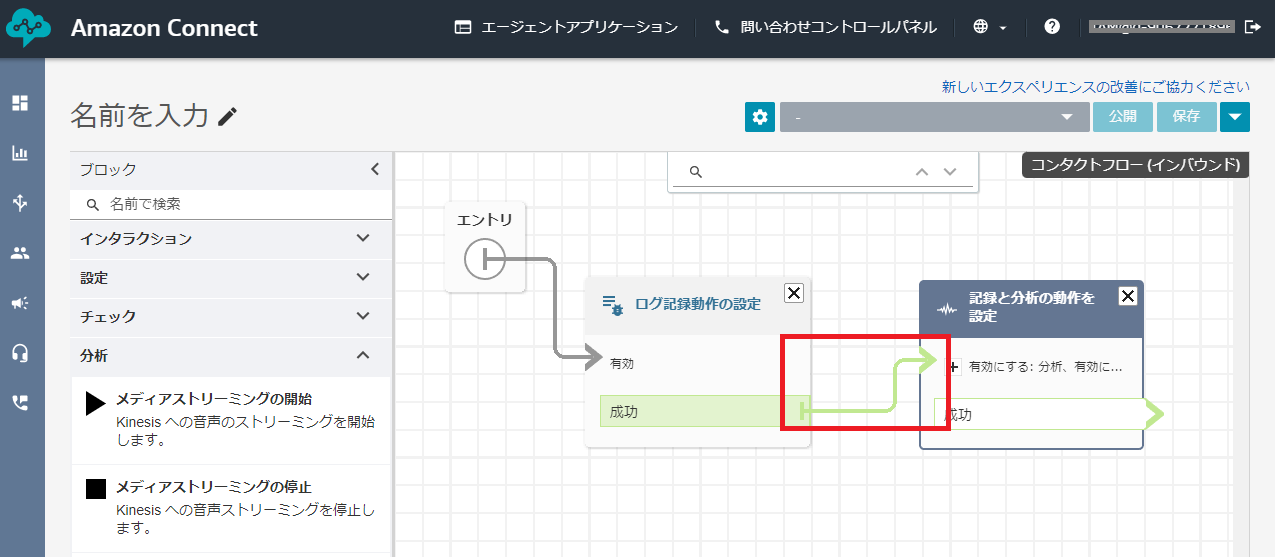
Task: Open the metrics bar chart sidebar icon
Action: click(x=20, y=153)
